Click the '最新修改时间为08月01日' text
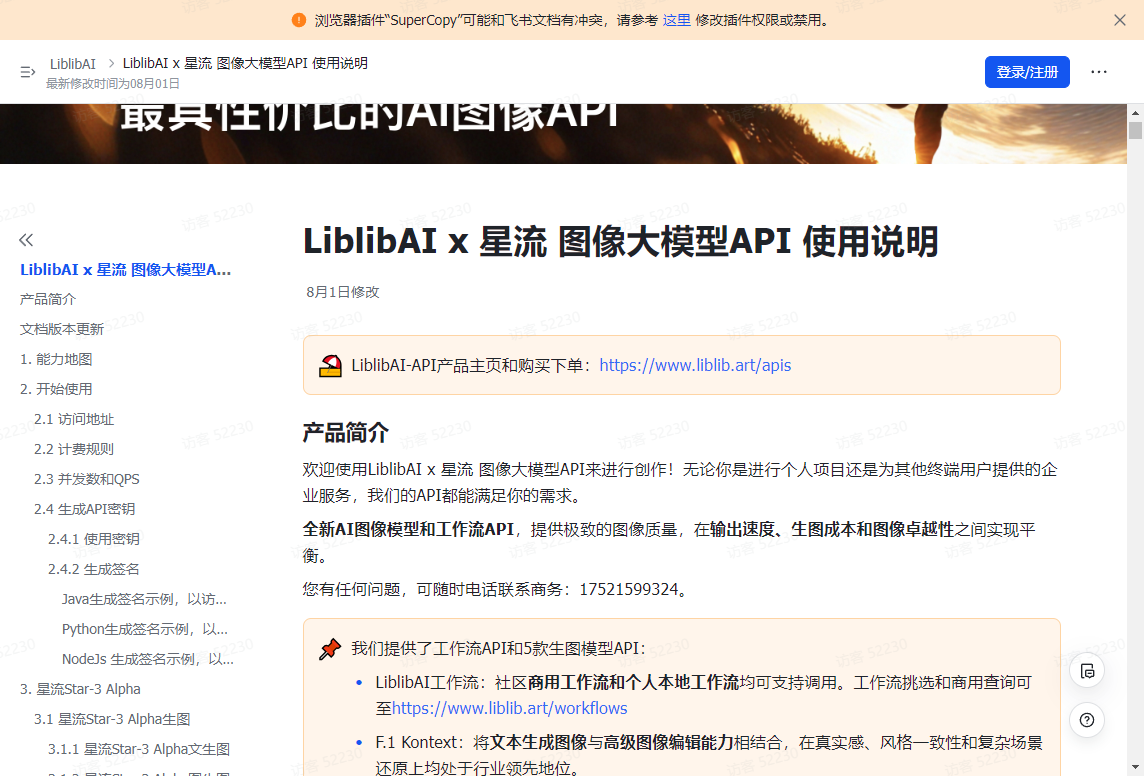Image resolution: width=1144 pixels, height=776 pixels. pos(113,83)
